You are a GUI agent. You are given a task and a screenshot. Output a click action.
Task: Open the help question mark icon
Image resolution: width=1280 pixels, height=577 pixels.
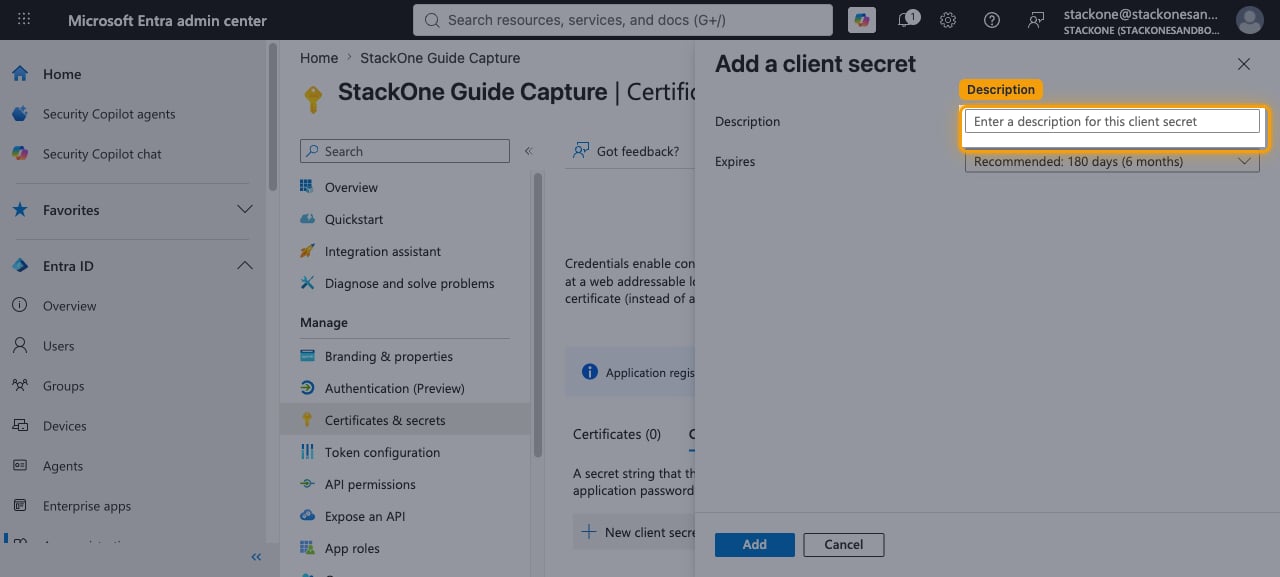[x=991, y=20]
